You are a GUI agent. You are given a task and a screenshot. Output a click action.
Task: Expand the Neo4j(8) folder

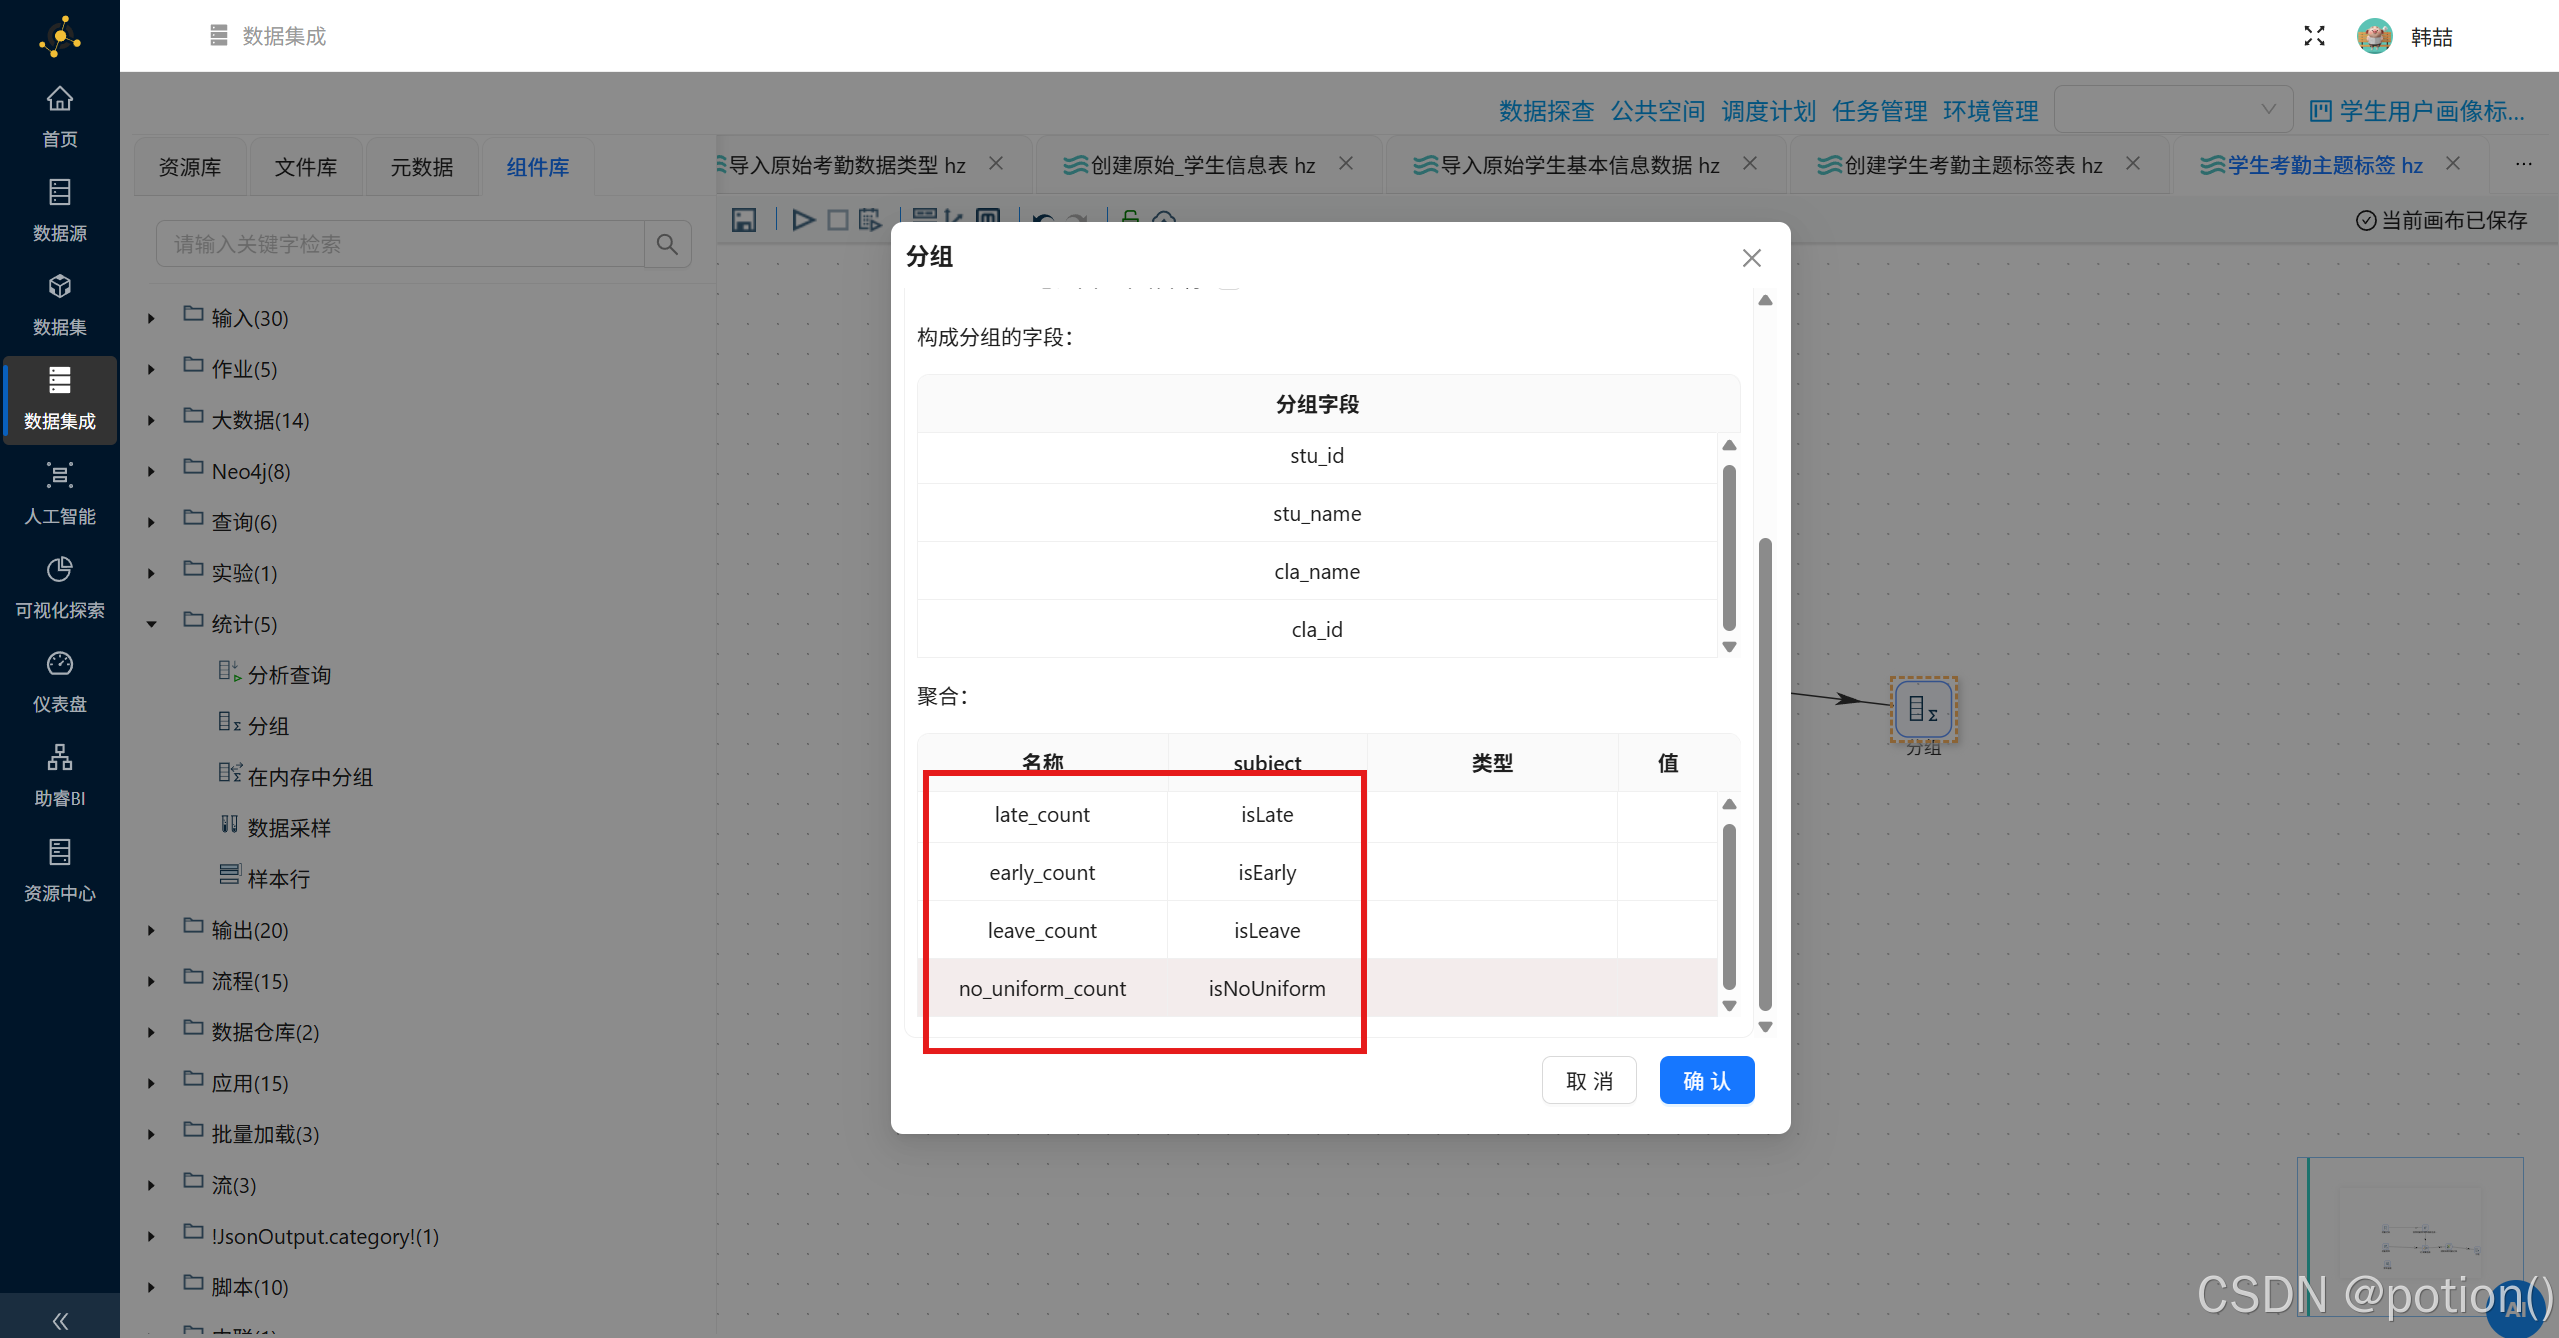(151, 471)
